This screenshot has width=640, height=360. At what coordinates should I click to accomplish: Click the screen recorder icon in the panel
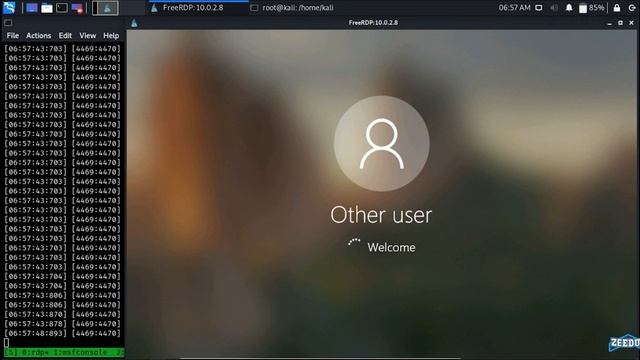[77, 8]
